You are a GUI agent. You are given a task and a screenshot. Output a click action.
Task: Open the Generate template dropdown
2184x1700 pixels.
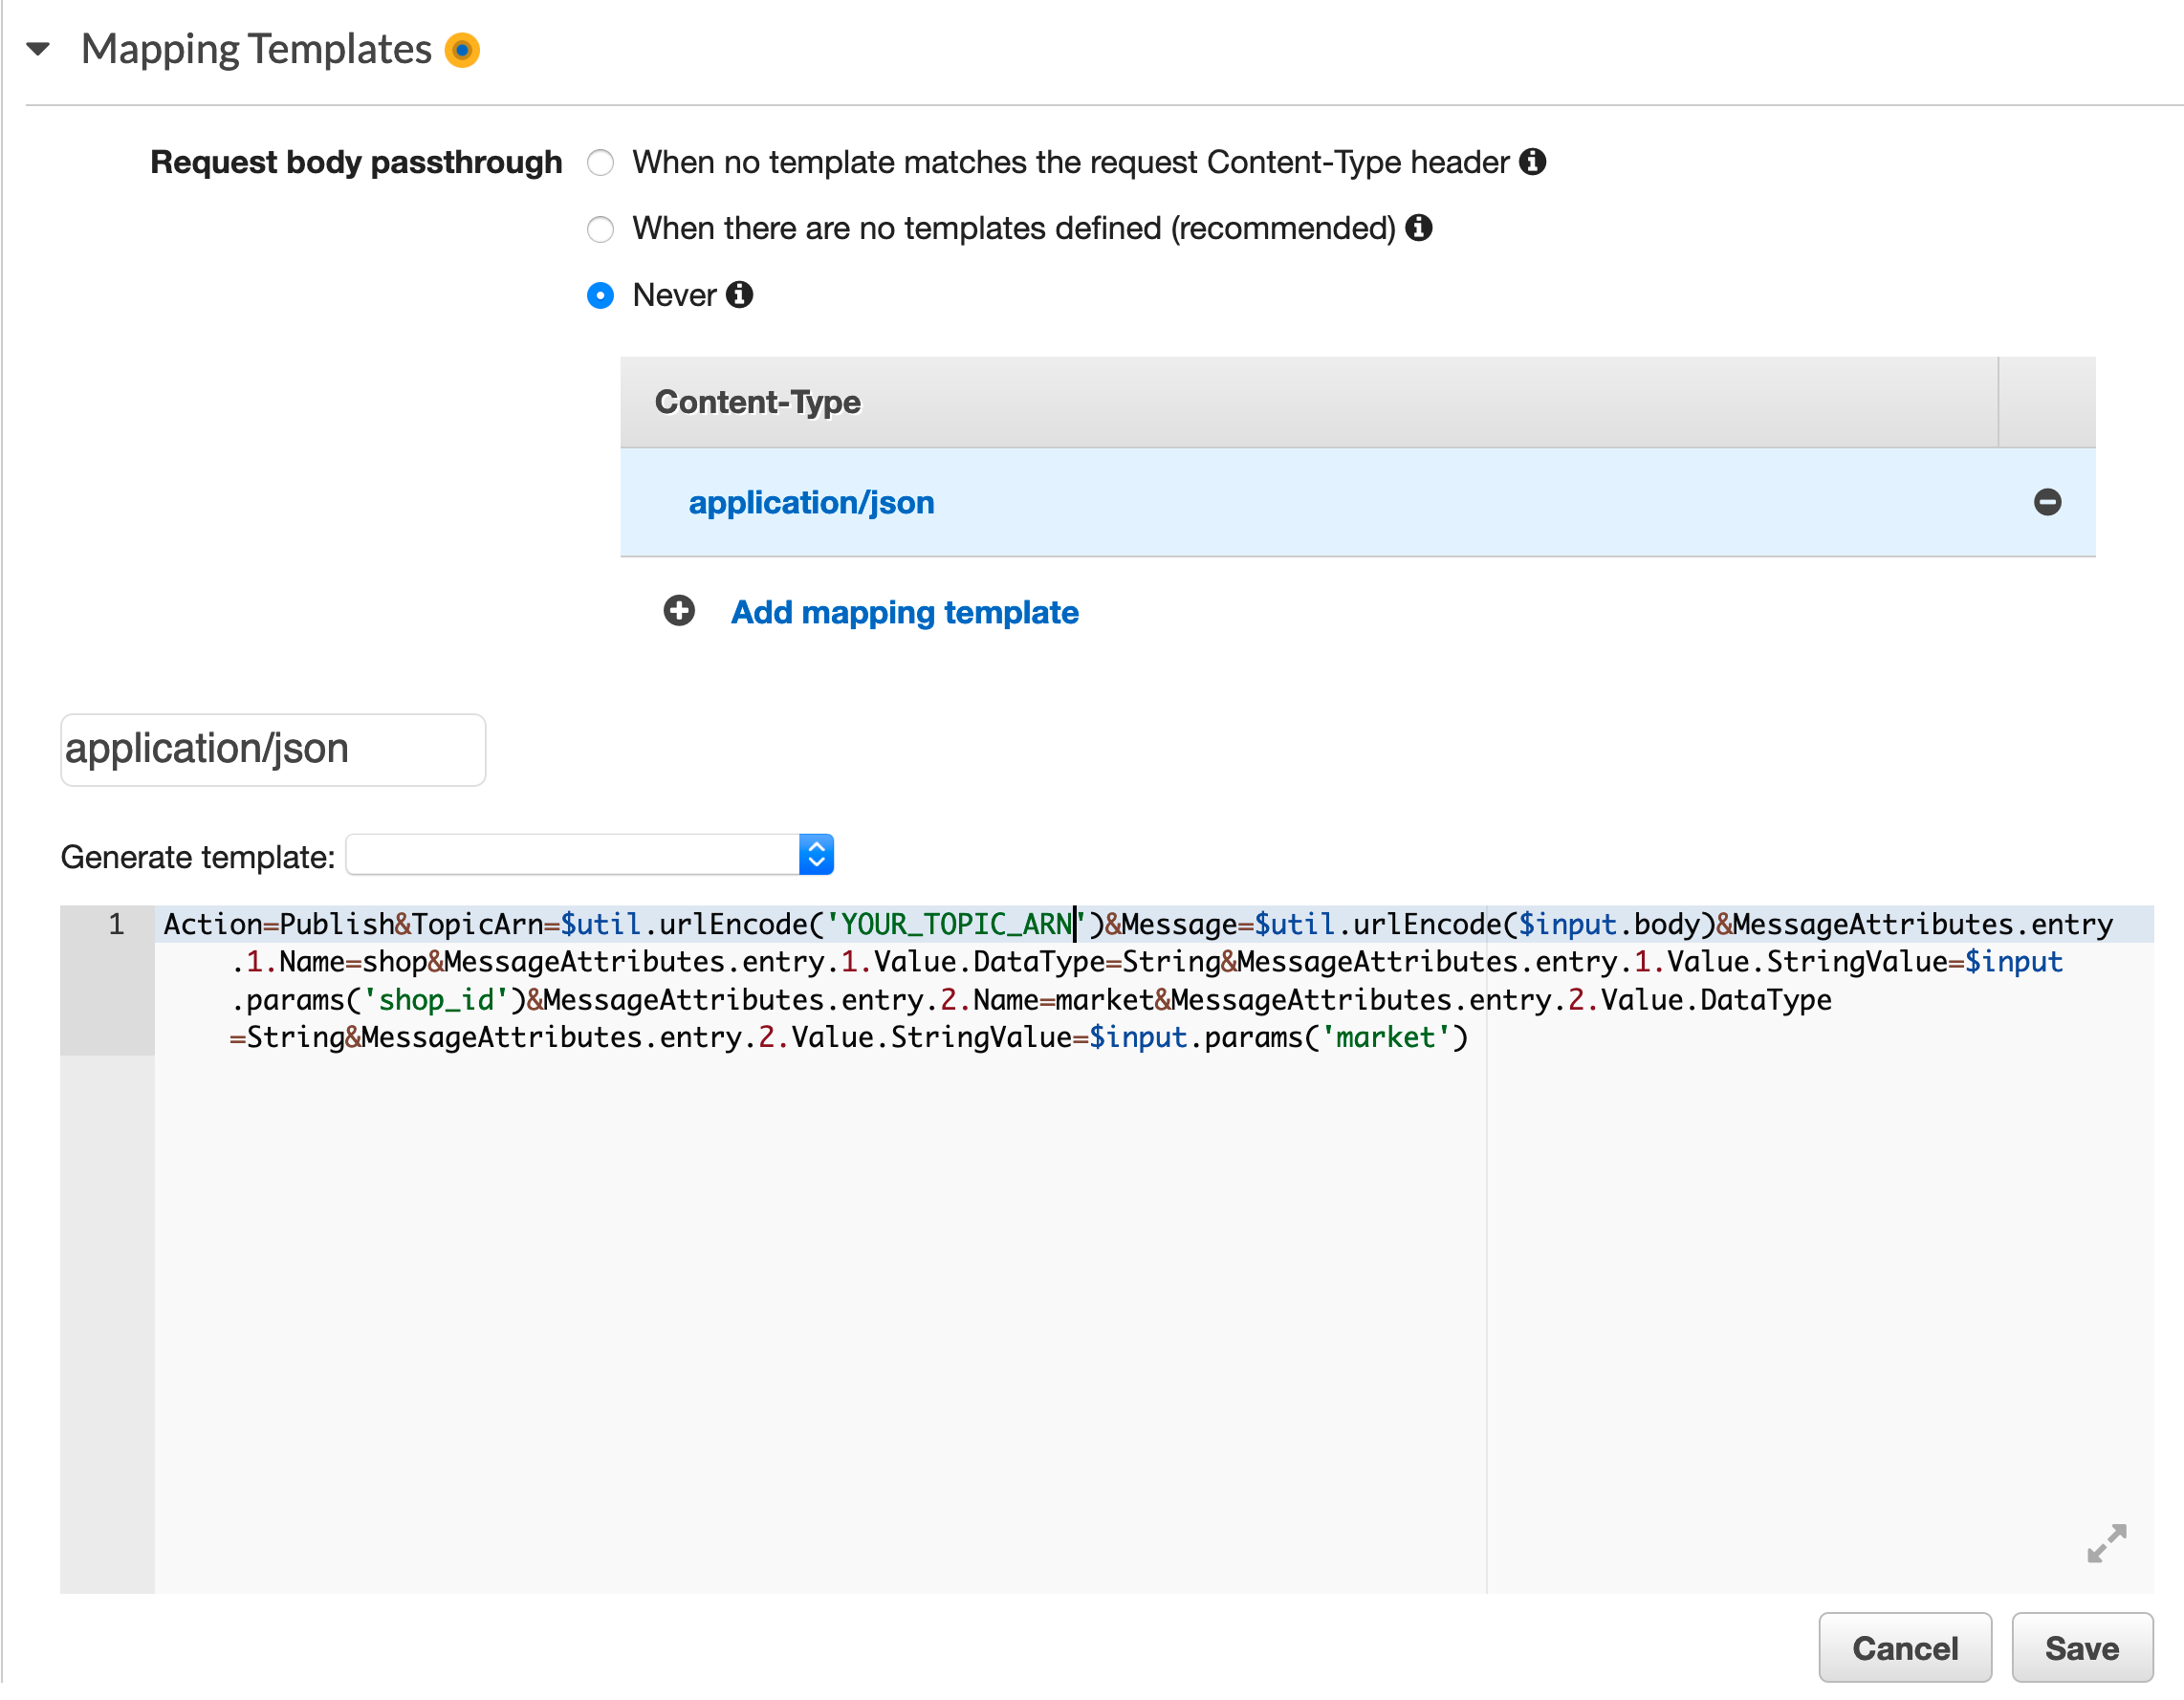pyautogui.click(x=591, y=854)
